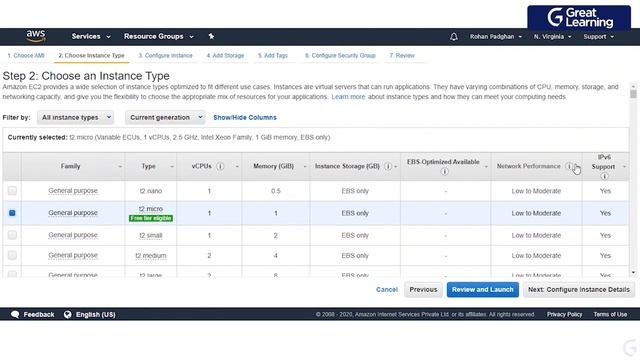
Task: Click the language globe icon
Action: pos(67,314)
